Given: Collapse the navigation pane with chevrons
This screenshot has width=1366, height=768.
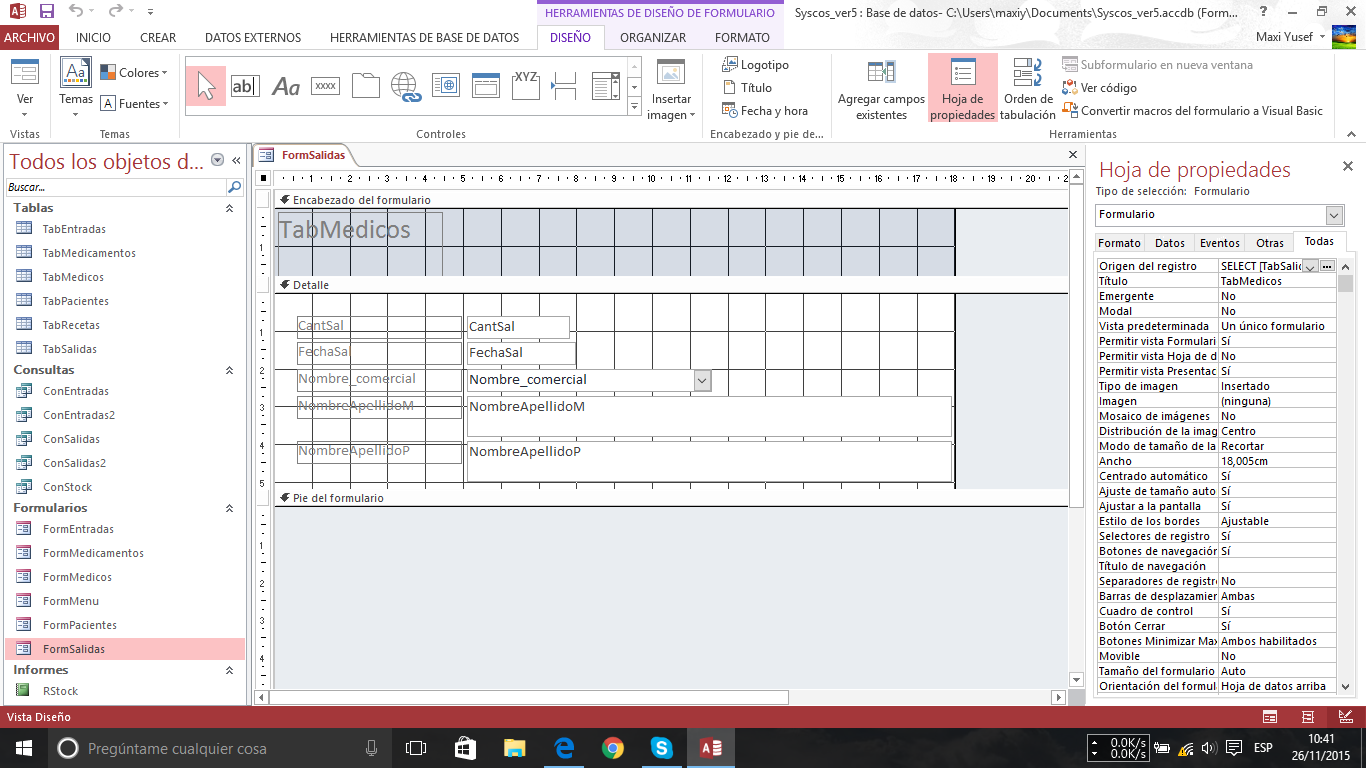Looking at the screenshot, I should point(237,160).
